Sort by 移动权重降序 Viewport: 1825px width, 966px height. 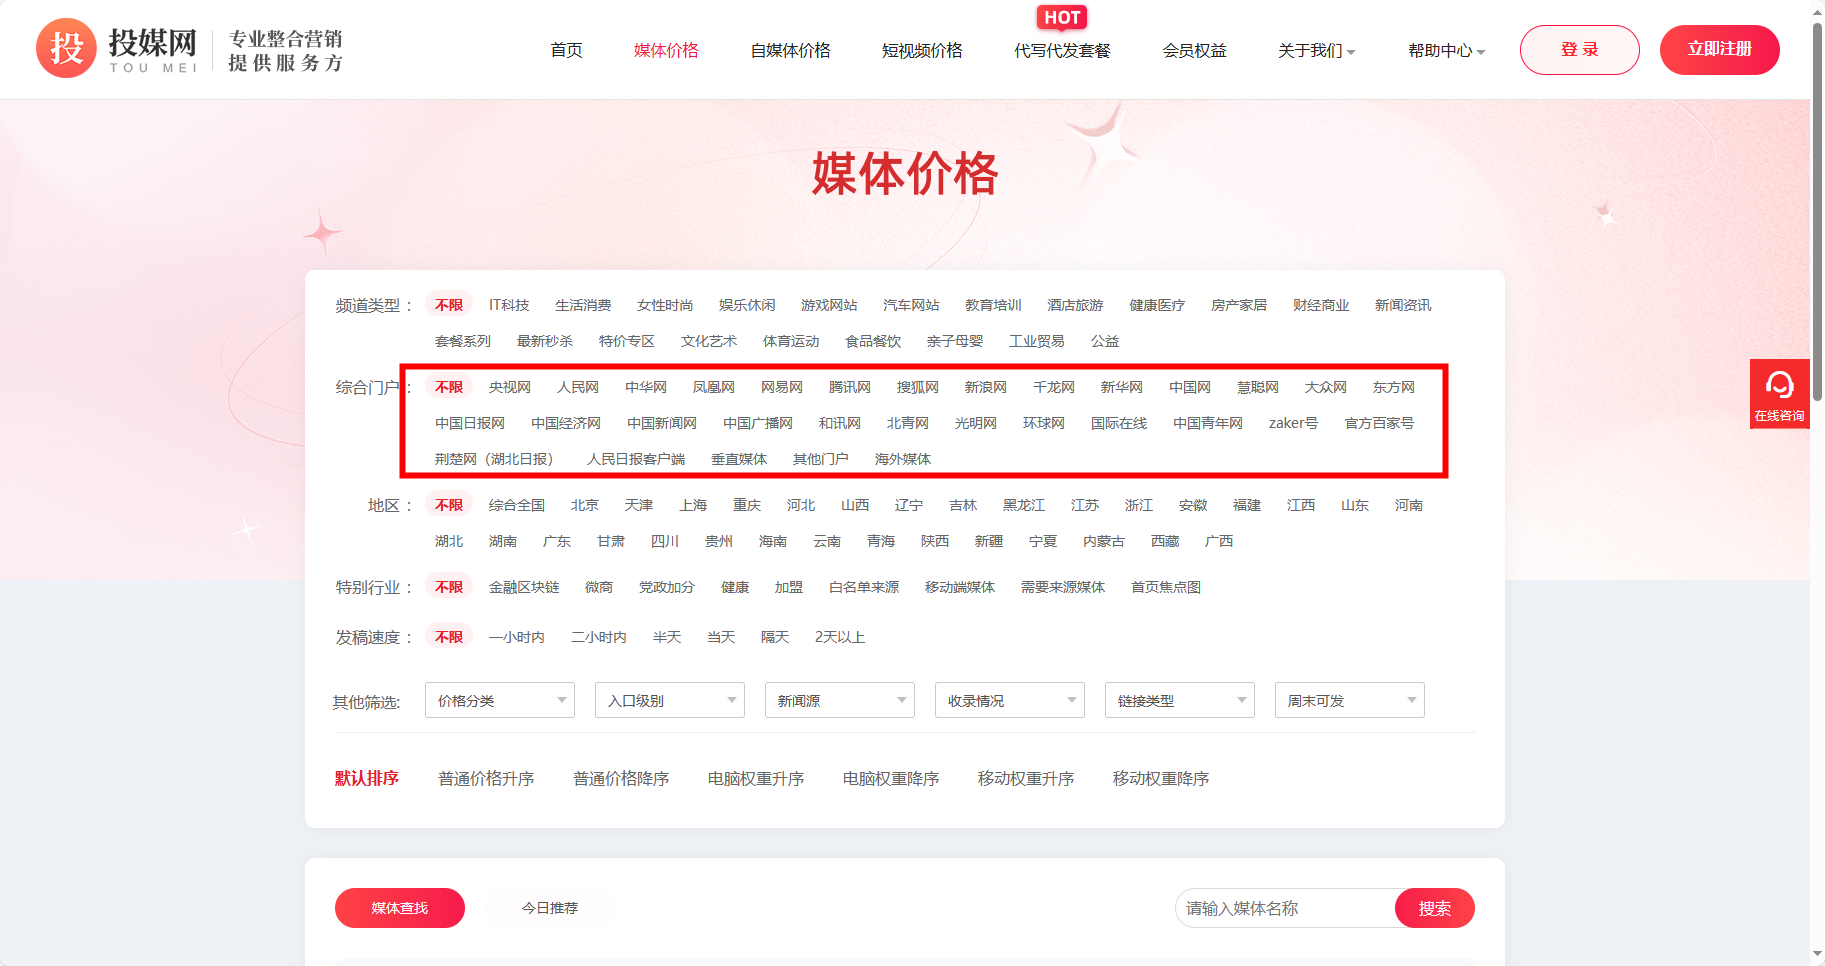click(1161, 778)
